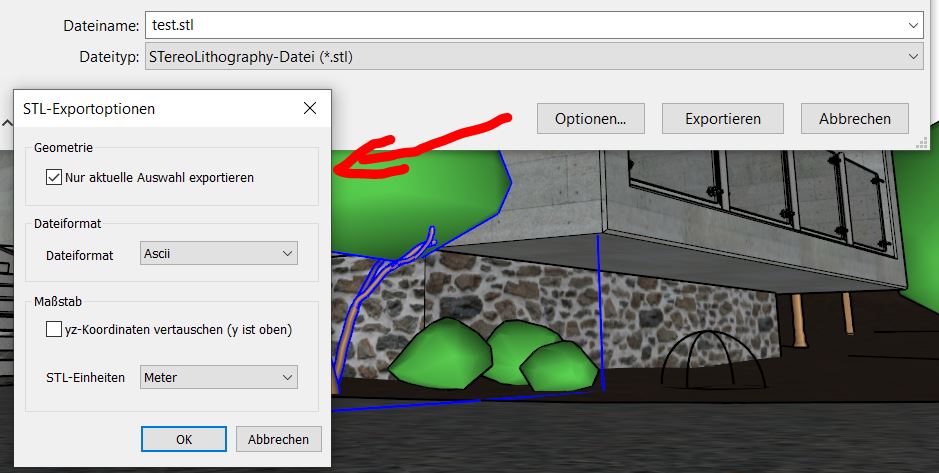Close the STL-Exportoptionen dialog with the X
939x473 pixels.
tap(311, 109)
